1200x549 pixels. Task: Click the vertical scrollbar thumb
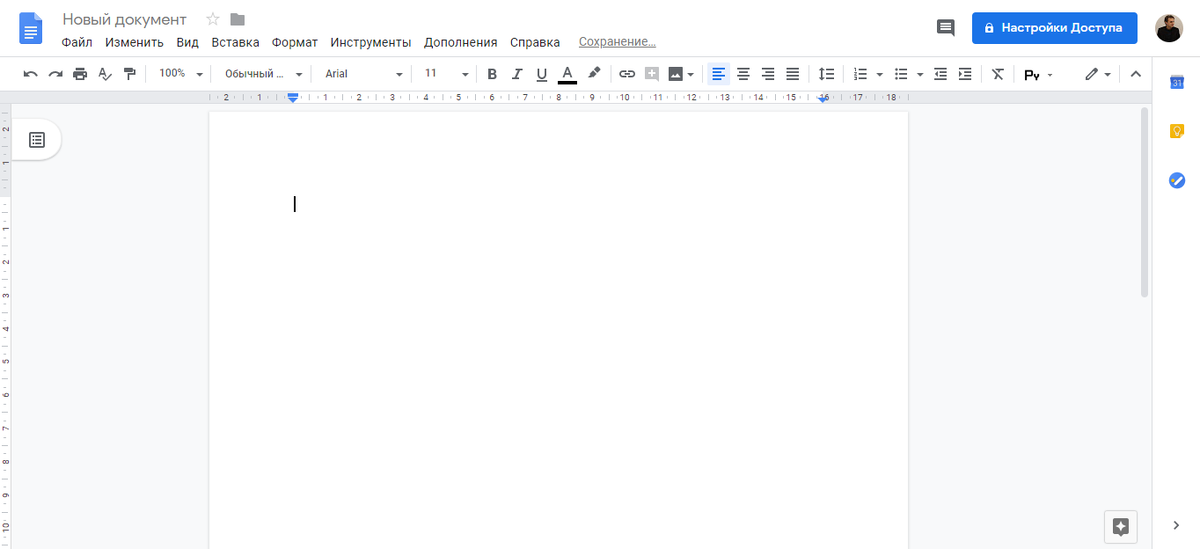point(1145,202)
